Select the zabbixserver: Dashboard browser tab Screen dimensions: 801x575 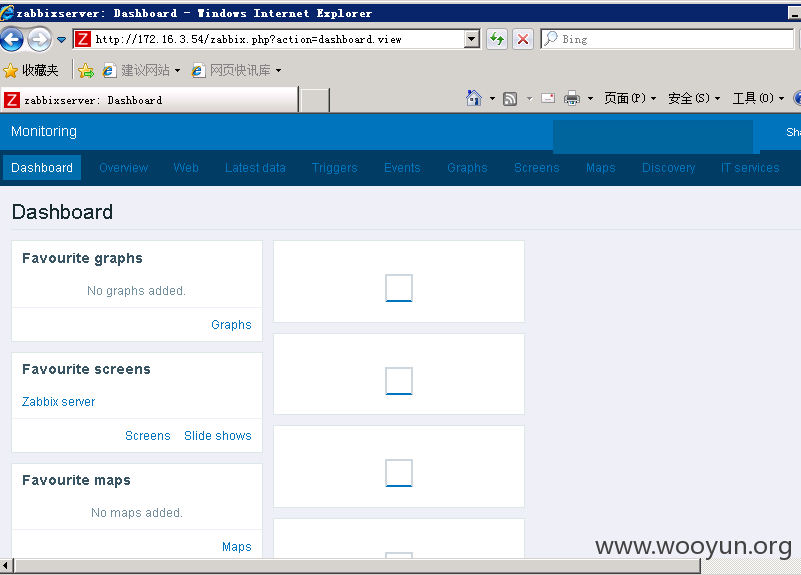click(150, 100)
